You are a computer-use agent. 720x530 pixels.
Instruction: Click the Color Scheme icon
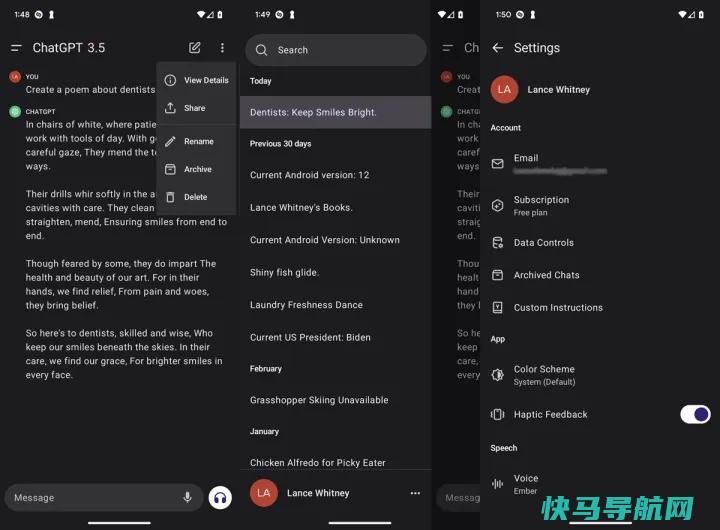[x=498, y=375]
